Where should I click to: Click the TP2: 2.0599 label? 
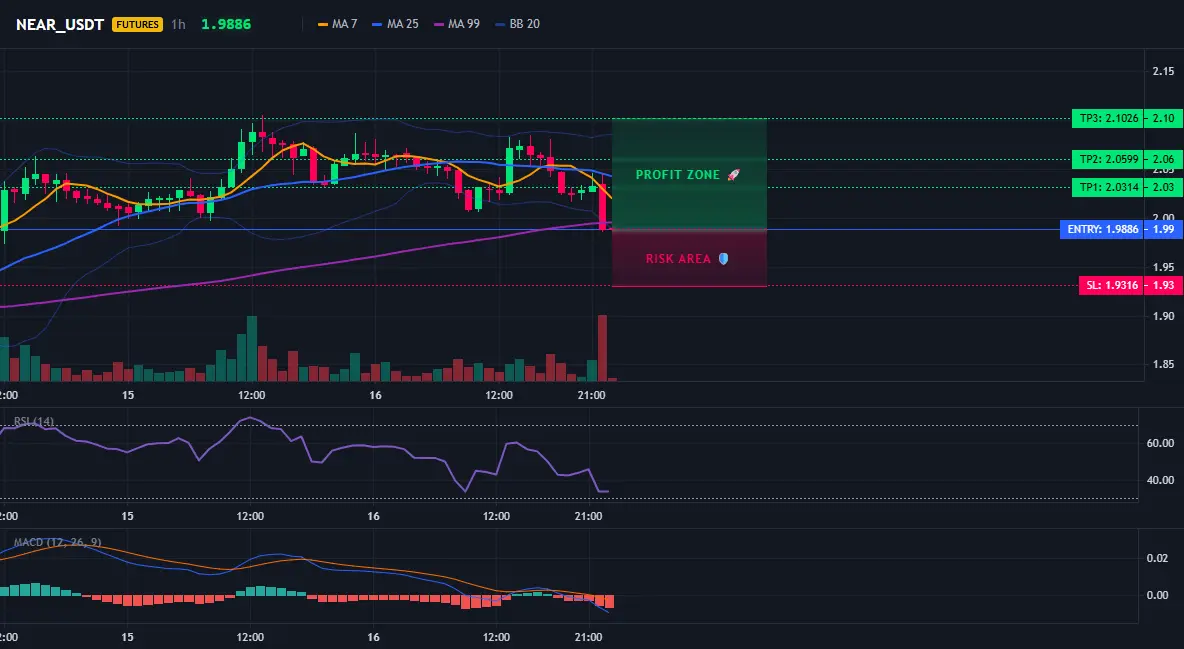coord(1108,159)
